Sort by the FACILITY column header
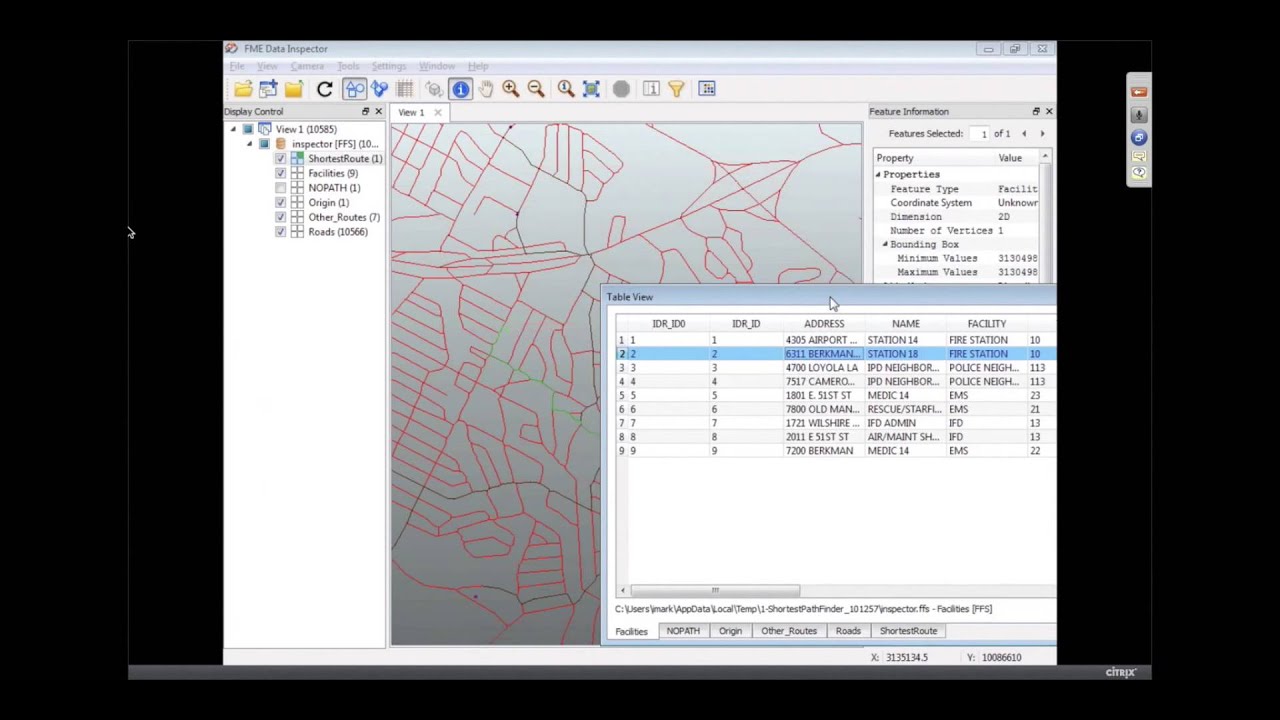The height and width of the screenshot is (720, 1280). (986, 324)
